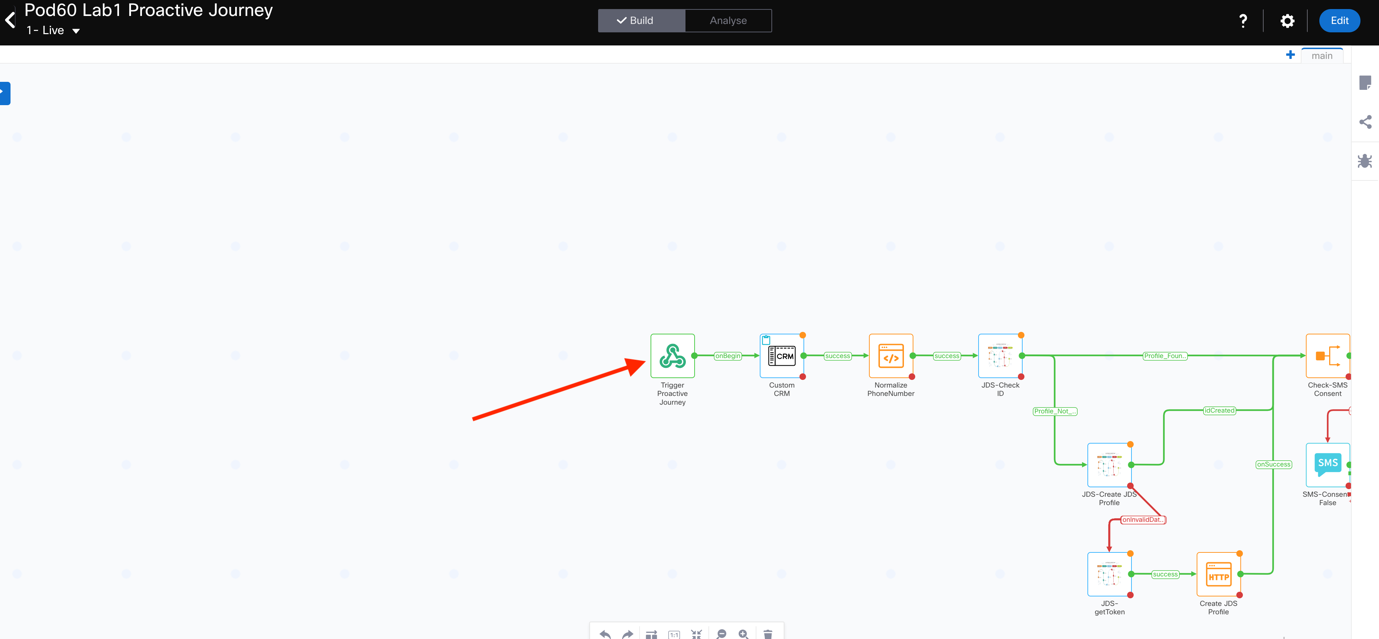Image resolution: width=1379 pixels, height=639 pixels.
Task: Click the back arrow beside flow title
Action: point(10,20)
